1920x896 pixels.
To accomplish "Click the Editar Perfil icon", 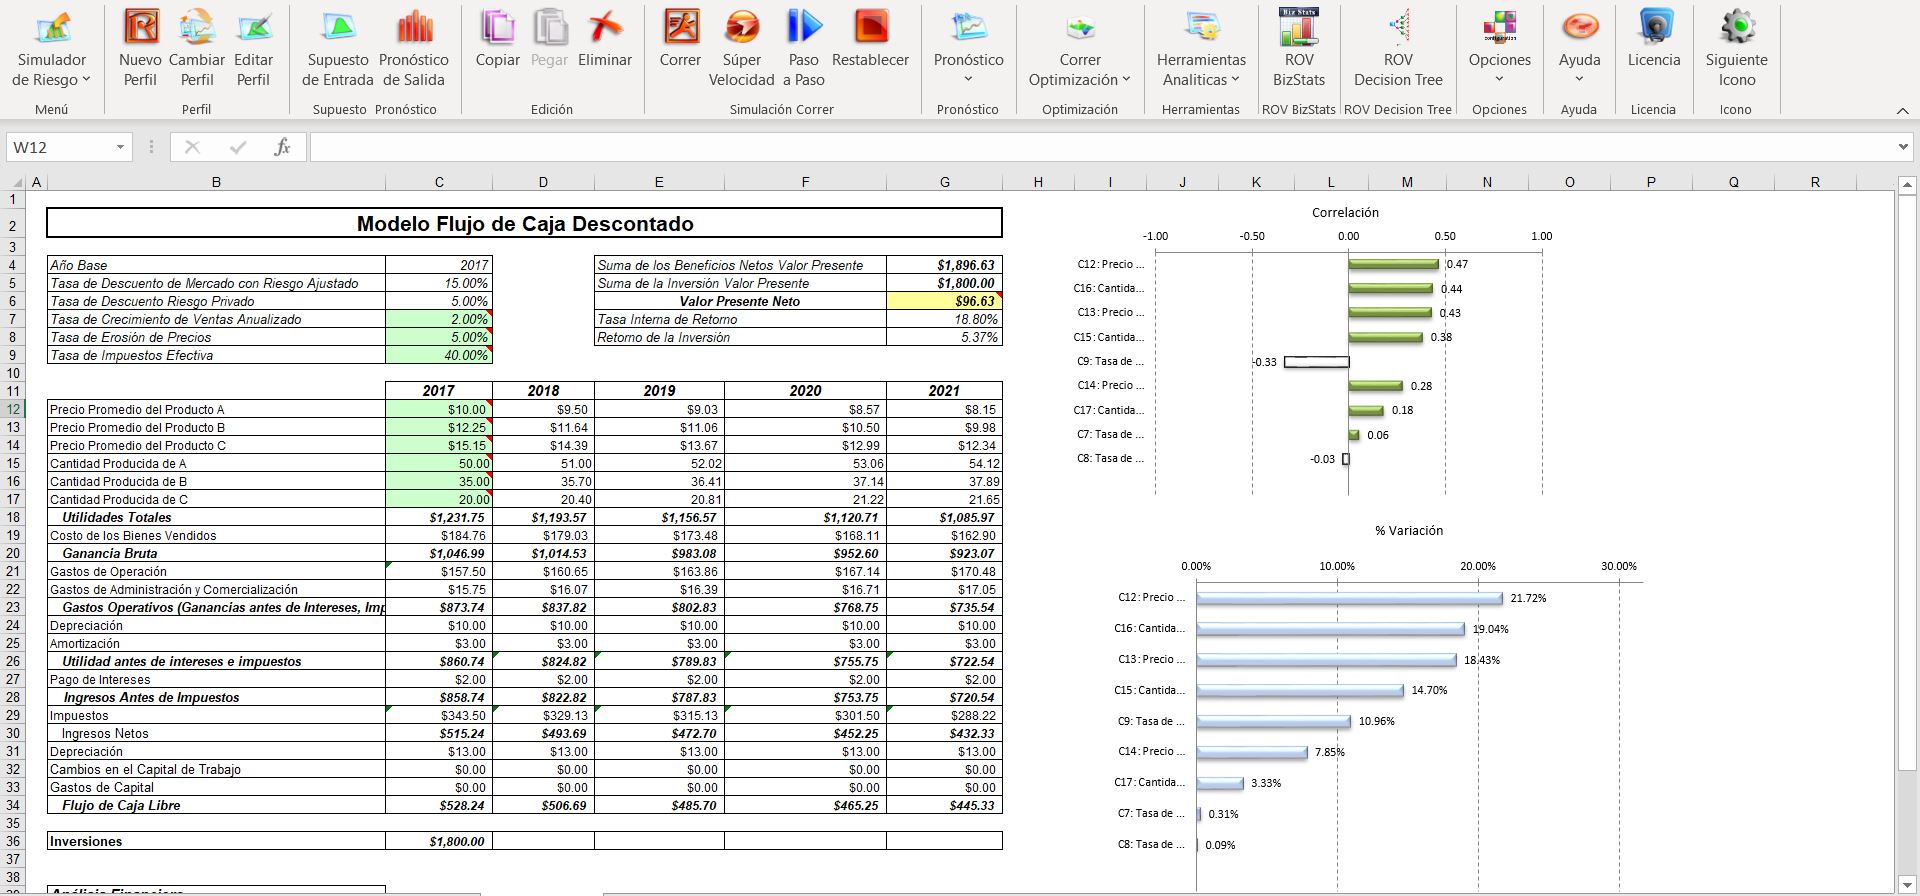I will 254,48.
